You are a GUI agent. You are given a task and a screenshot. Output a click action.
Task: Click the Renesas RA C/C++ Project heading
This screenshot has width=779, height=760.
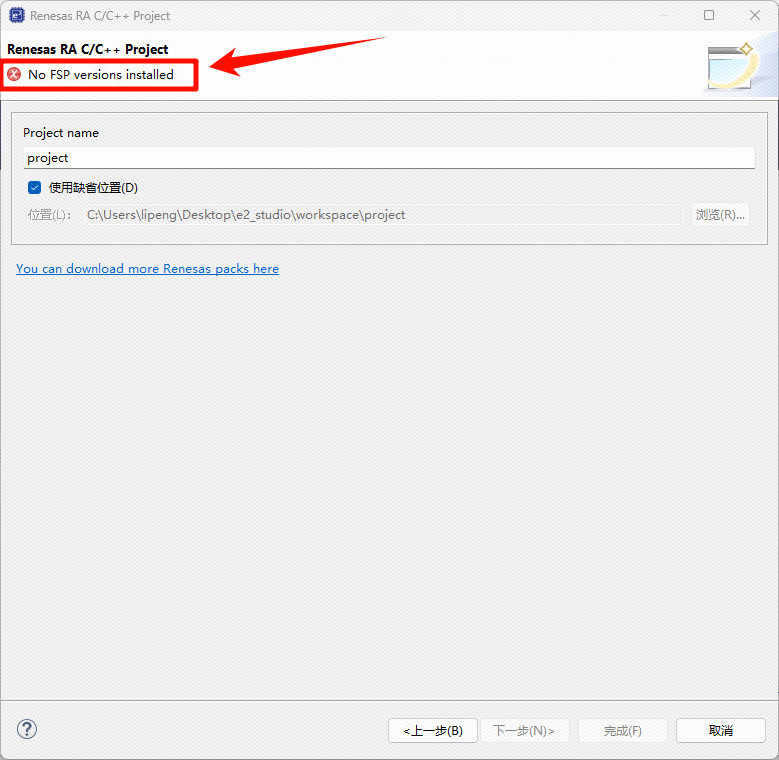[87, 49]
